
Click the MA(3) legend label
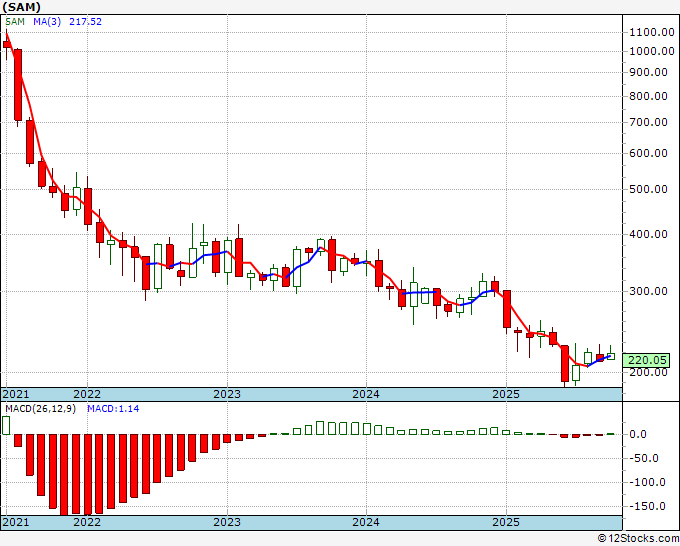(47, 21)
